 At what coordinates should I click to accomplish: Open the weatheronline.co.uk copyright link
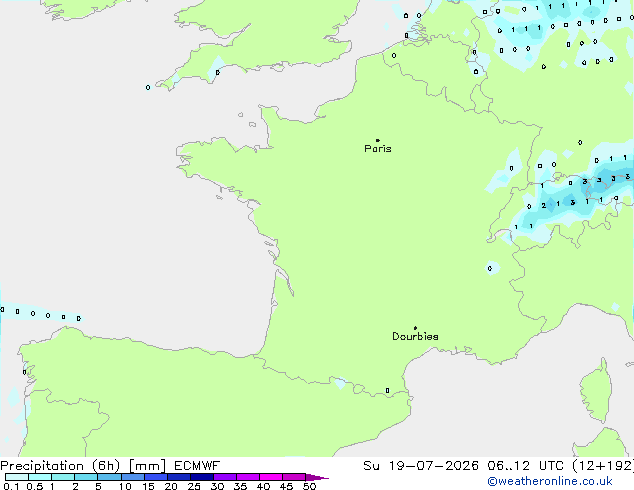(x=550, y=481)
